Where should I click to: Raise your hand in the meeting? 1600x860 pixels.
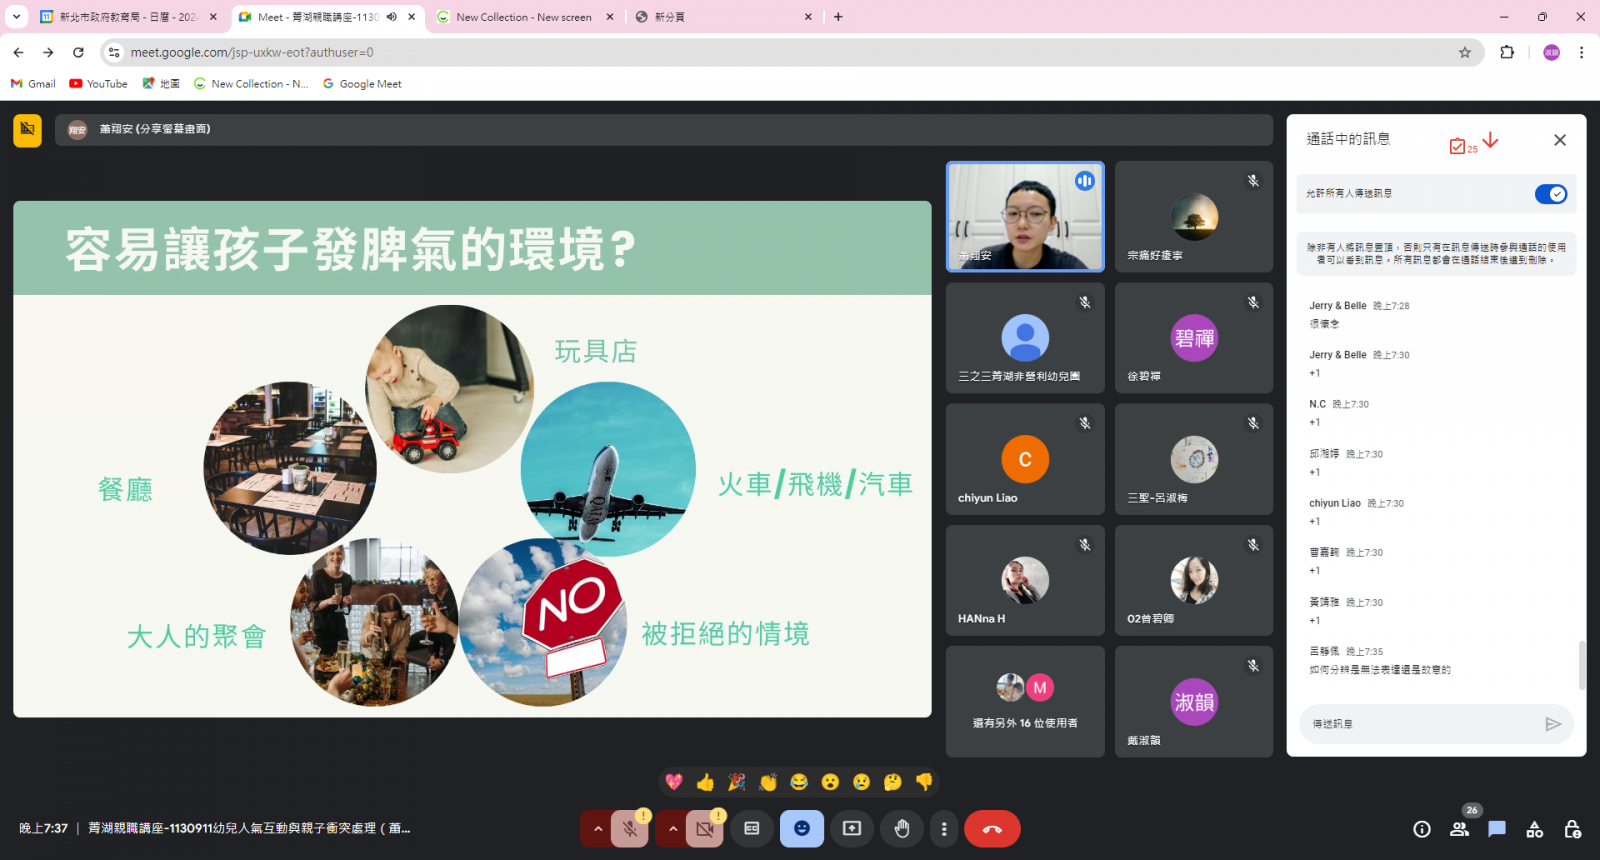tap(902, 829)
